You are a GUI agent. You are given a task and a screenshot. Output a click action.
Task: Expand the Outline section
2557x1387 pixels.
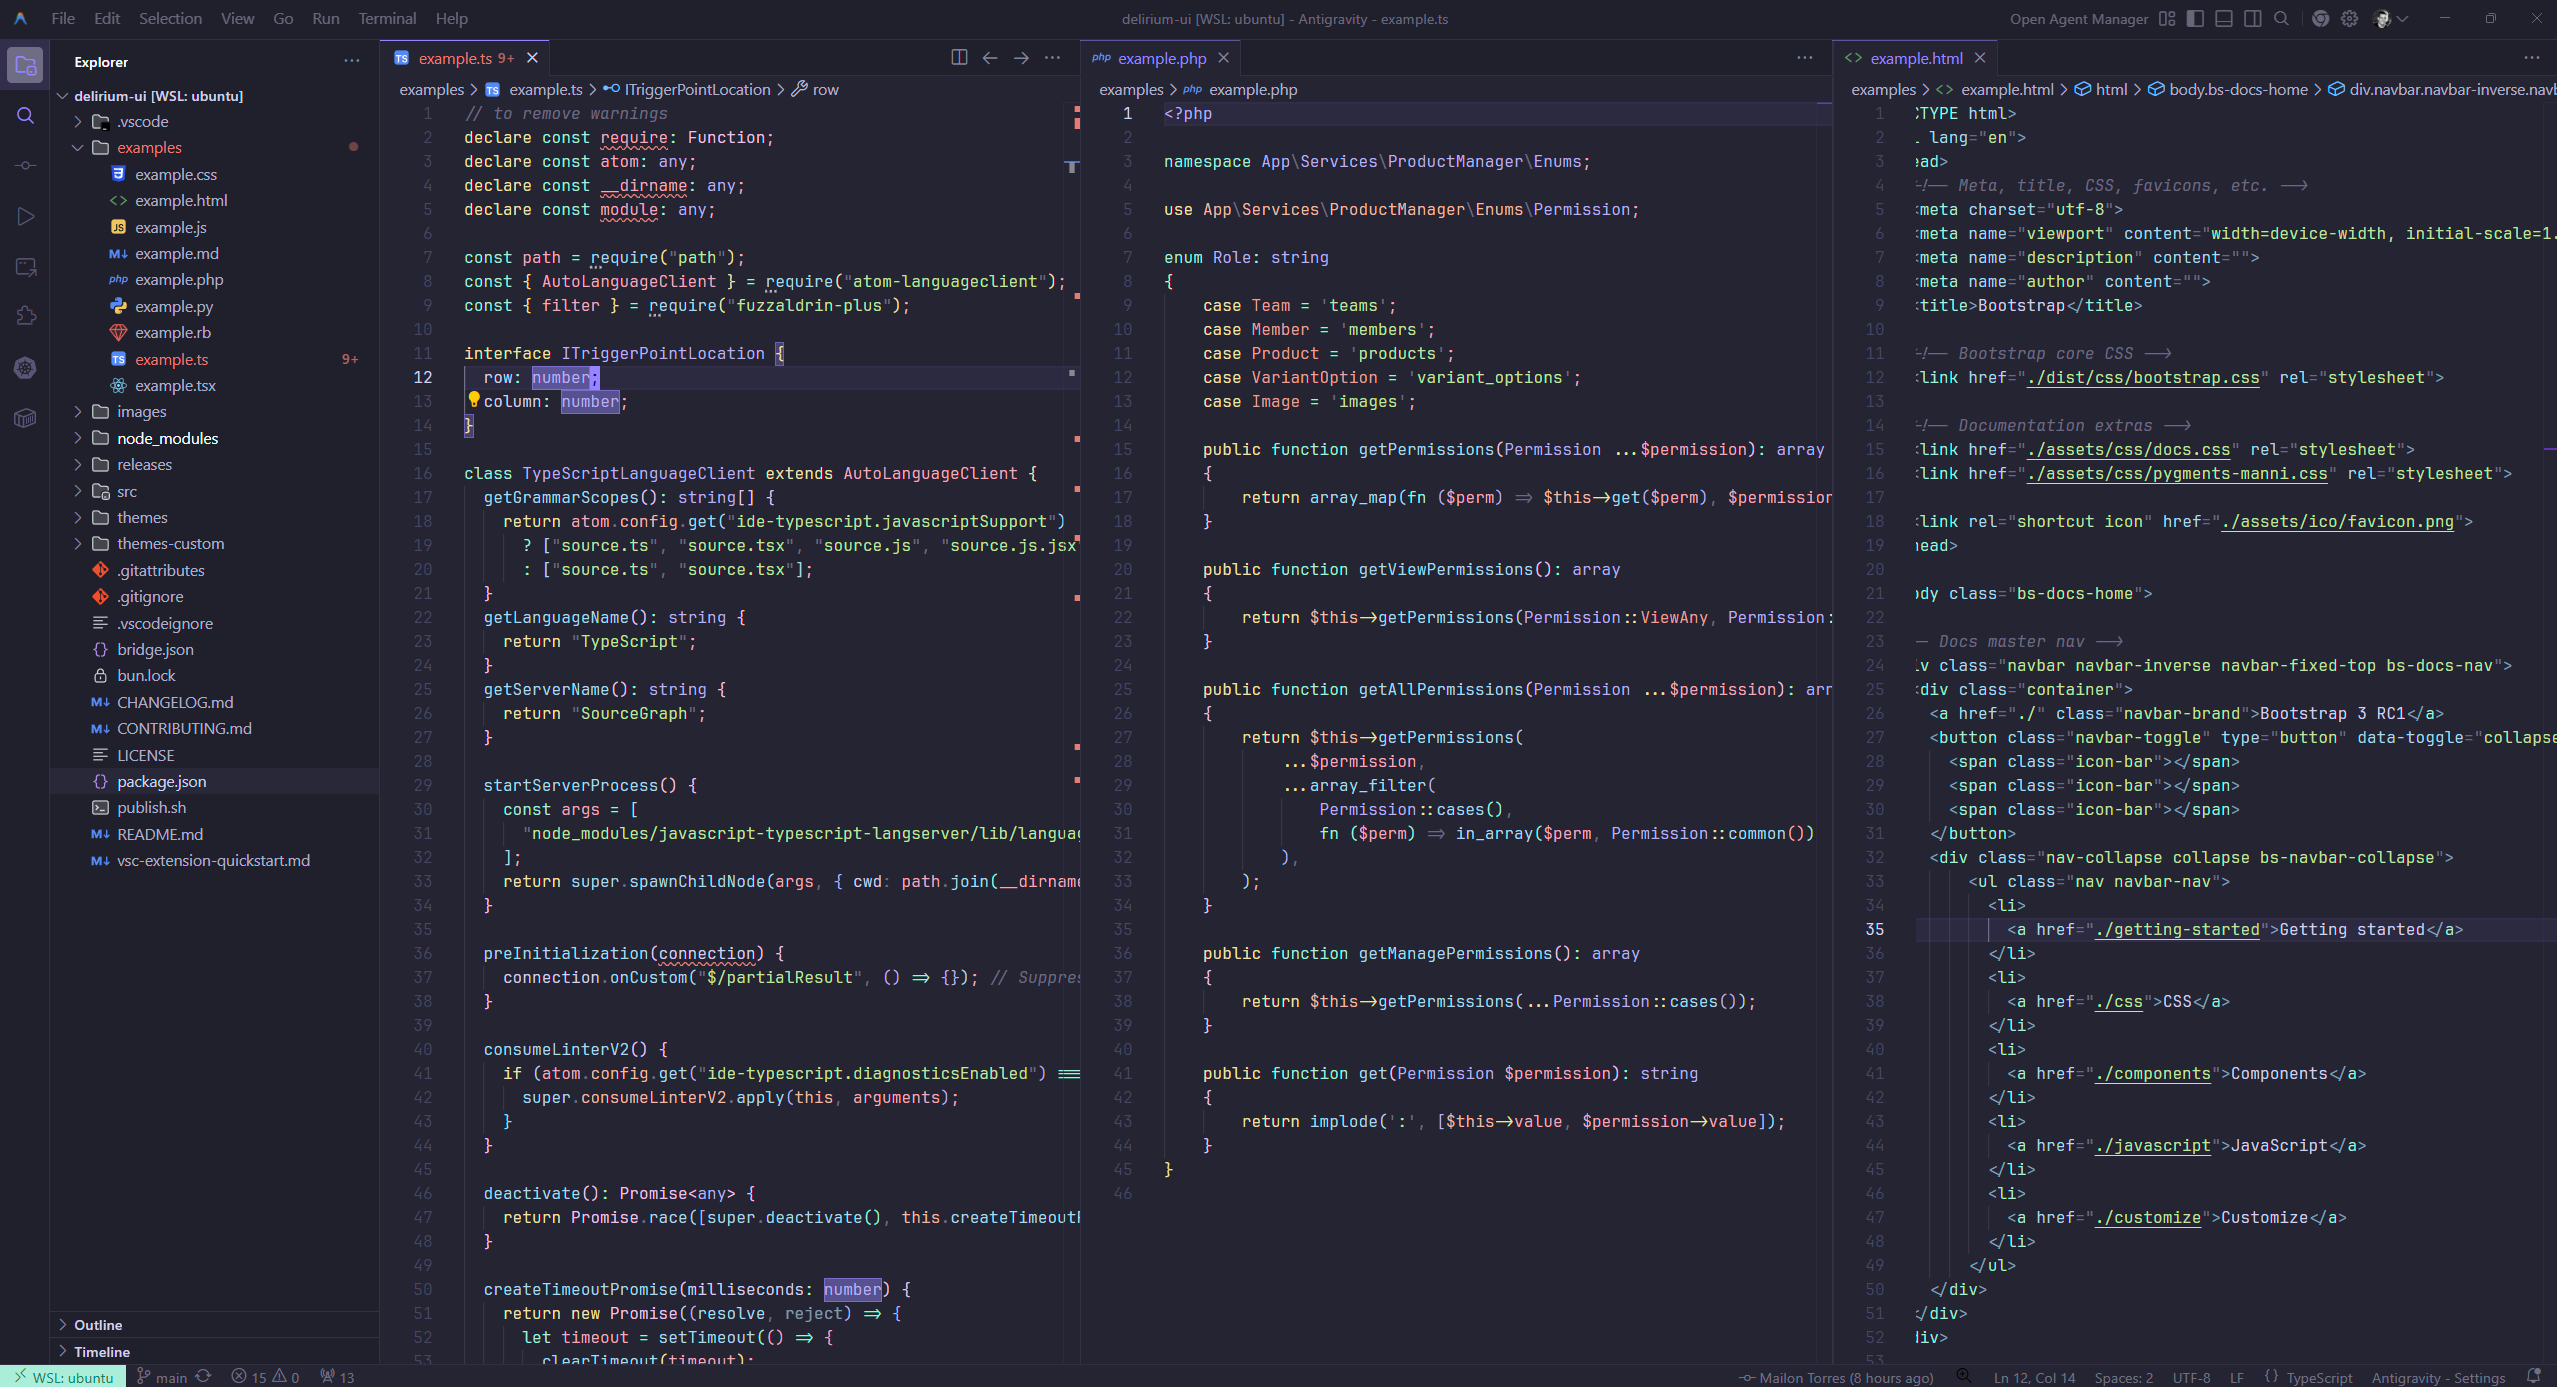point(98,1325)
